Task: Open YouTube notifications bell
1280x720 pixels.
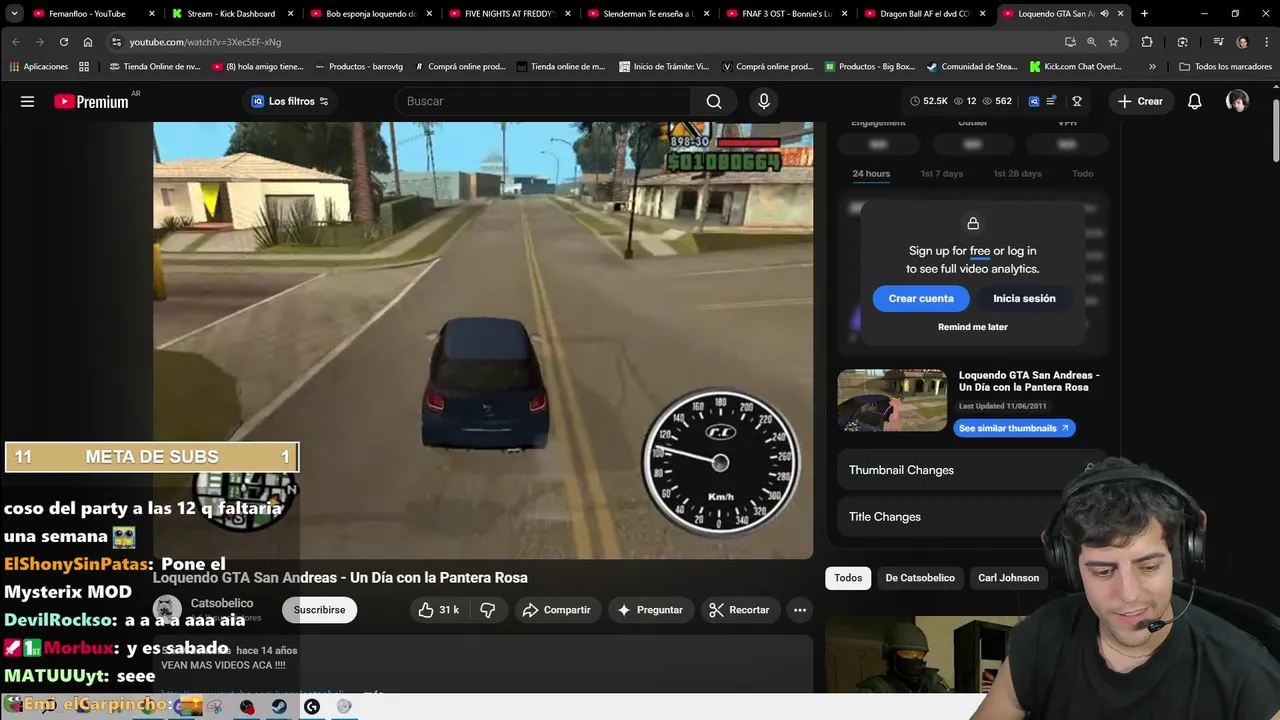Action: pyautogui.click(x=1195, y=101)
